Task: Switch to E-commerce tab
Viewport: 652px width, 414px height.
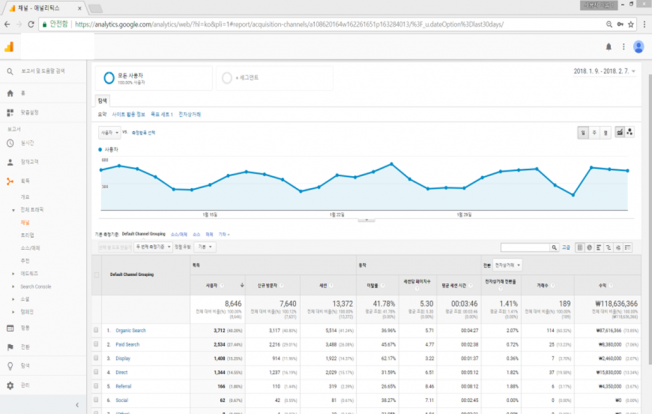Action: pos(190,114)
